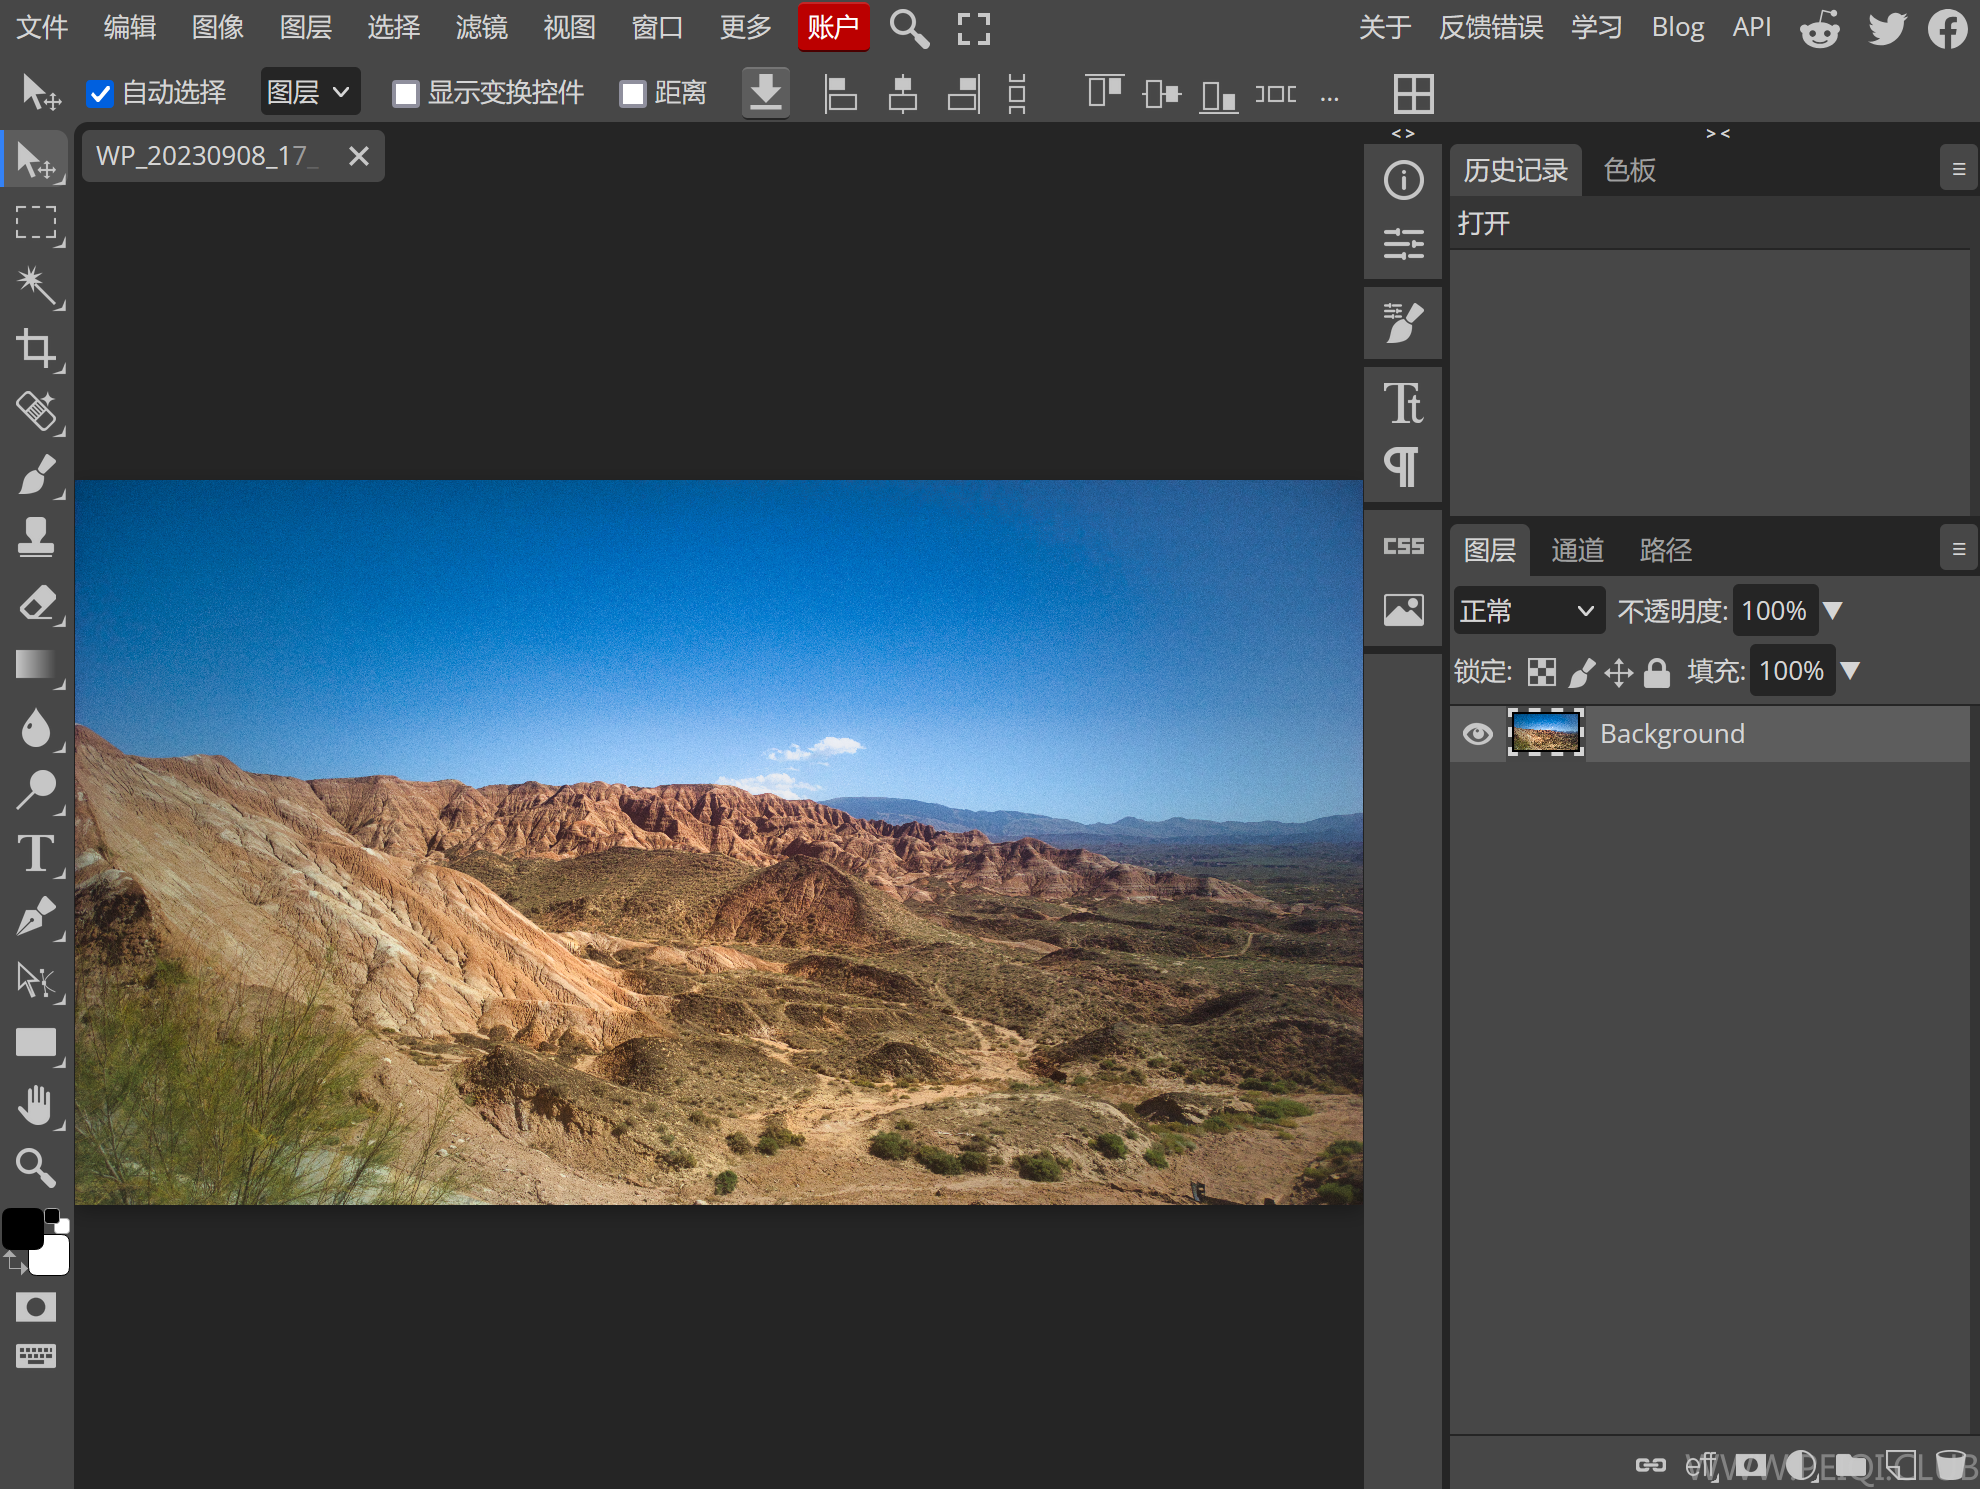The height and width of the screenshot is (1489, 1980).
Task: Click the black foreground color swatch
Action: (21, 1228)
